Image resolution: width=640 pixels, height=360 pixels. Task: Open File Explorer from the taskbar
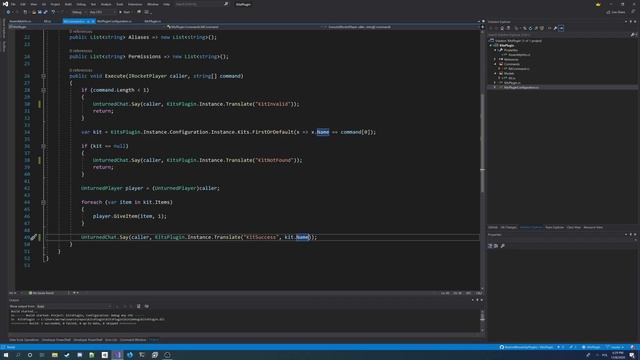(x=54, y=355)
